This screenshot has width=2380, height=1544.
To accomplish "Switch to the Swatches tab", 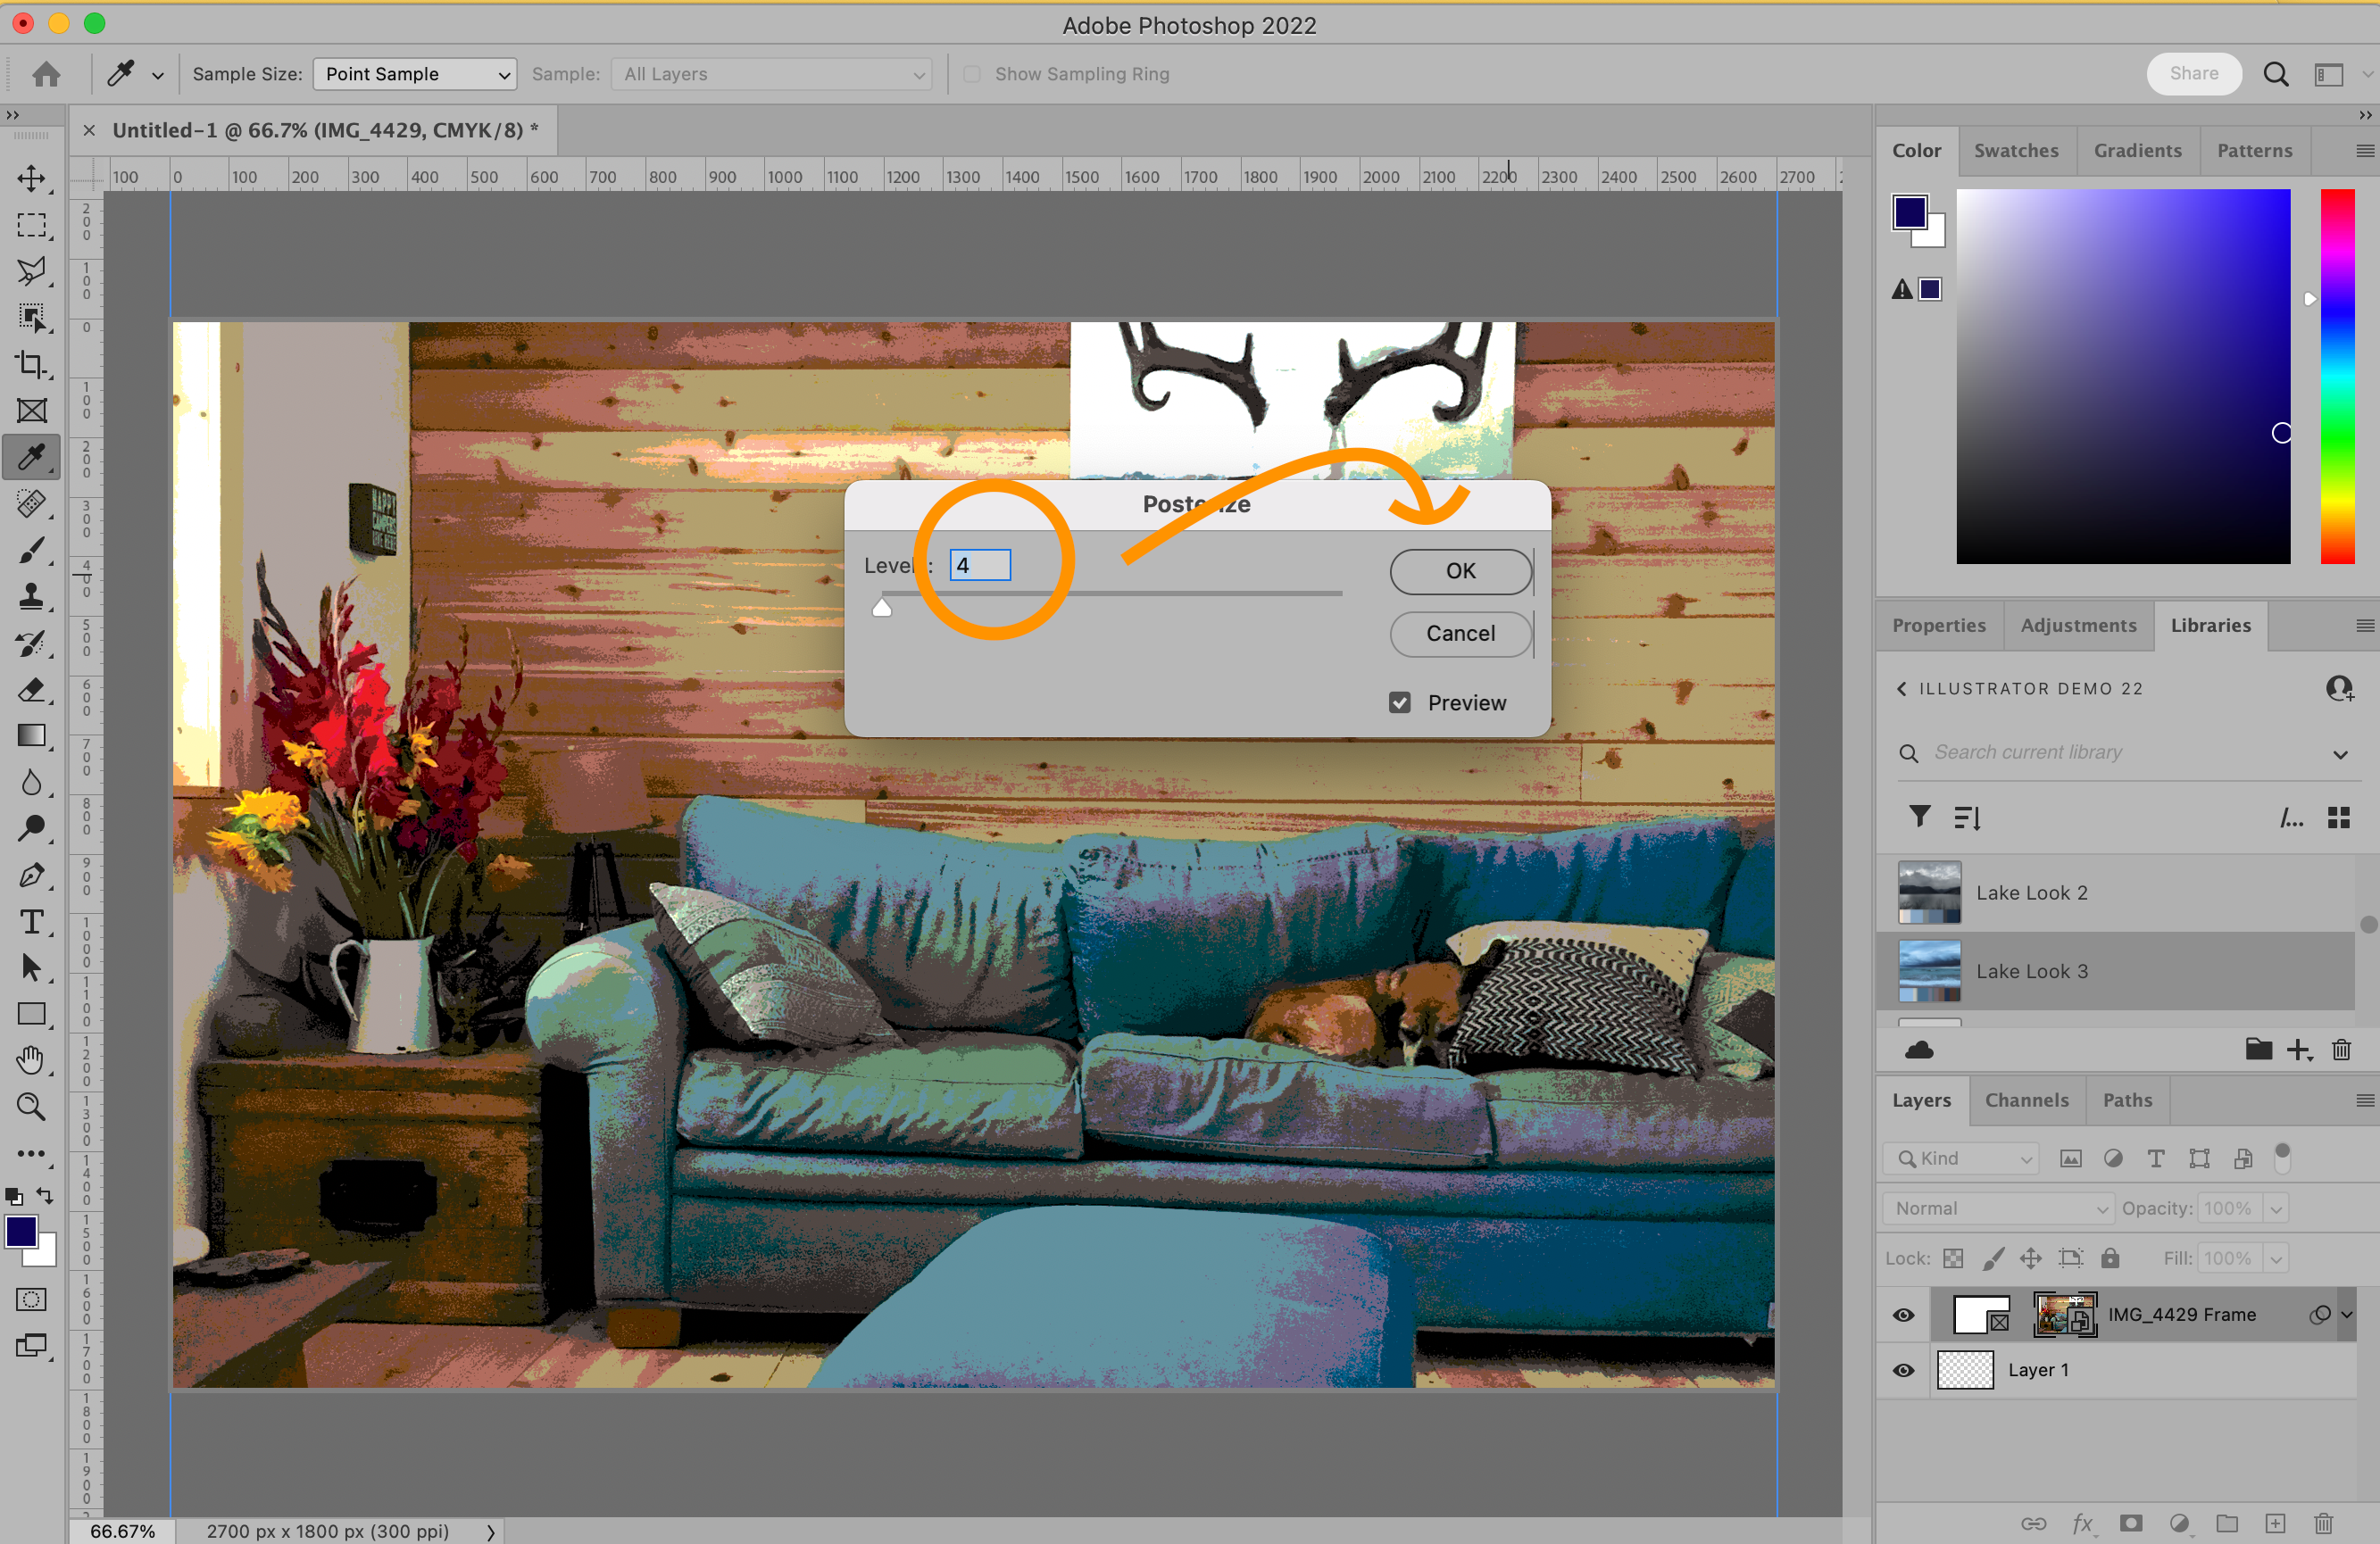I will click(x=2016, y=150).
